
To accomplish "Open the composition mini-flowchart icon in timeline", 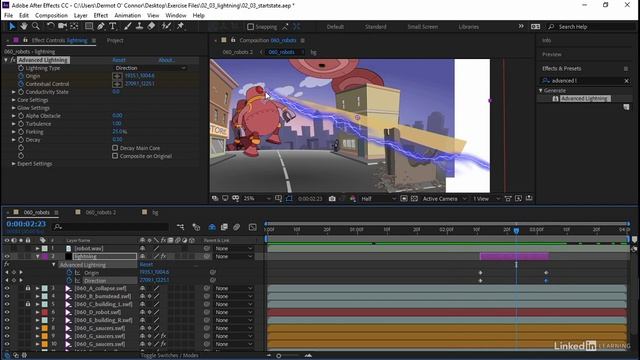I will (x=180, y=227).
